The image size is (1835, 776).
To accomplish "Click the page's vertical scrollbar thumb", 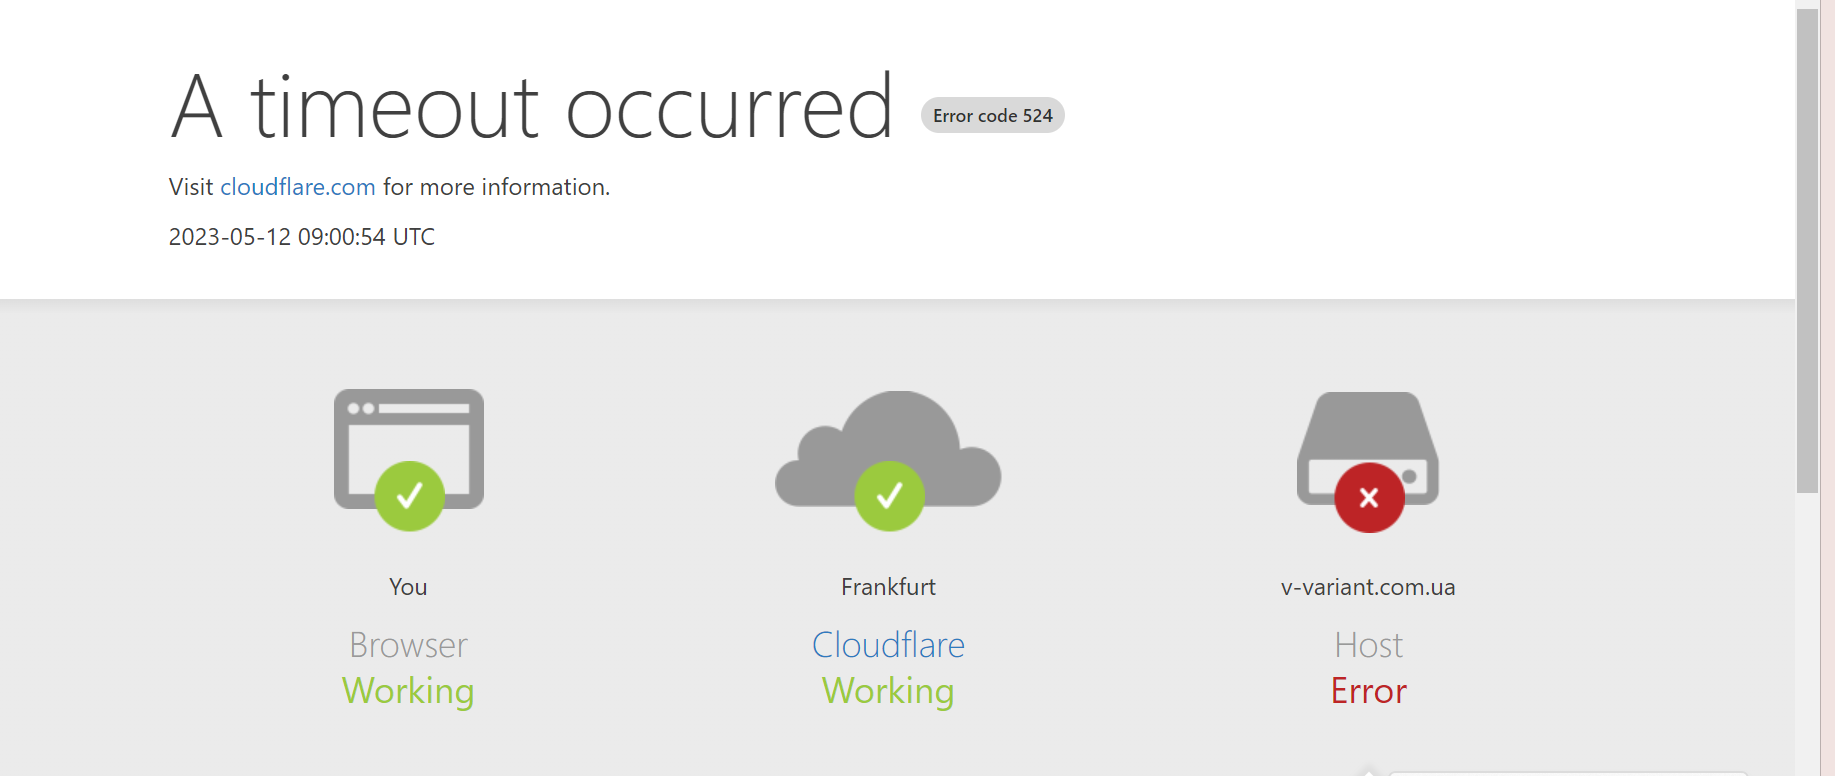I will (x=1807, y=250).
